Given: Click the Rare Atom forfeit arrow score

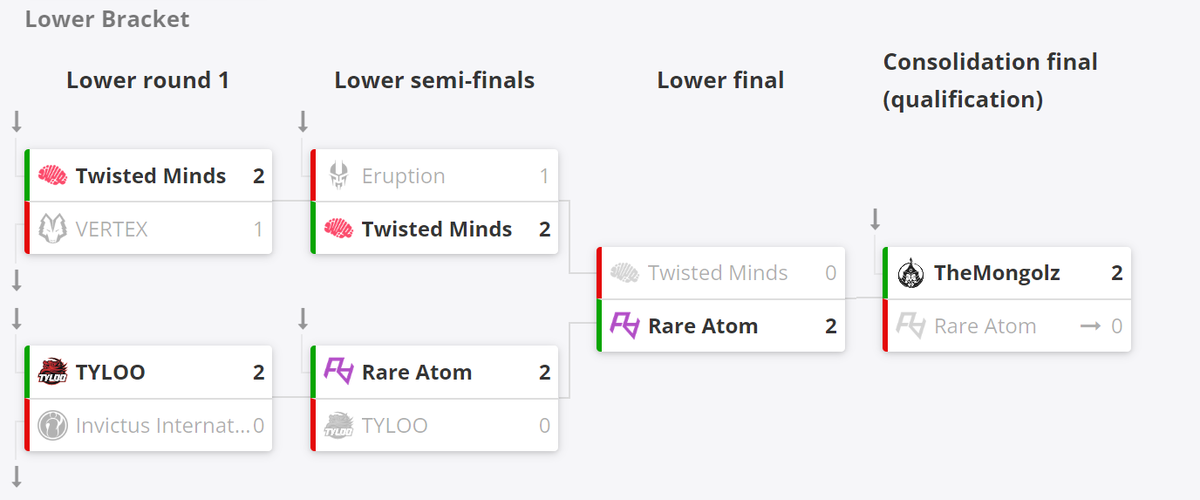Looking at the screenshot, I should 1103,326.
